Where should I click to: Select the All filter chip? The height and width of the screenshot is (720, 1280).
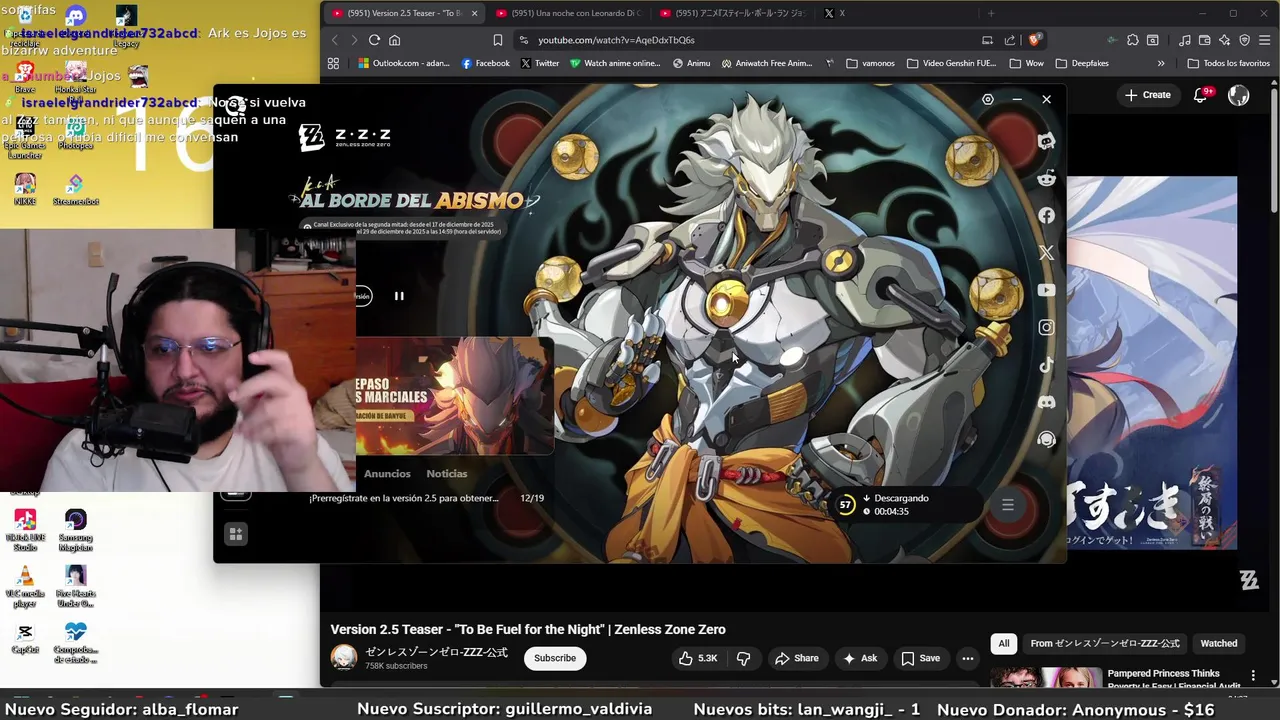(x=1004, y=643)
